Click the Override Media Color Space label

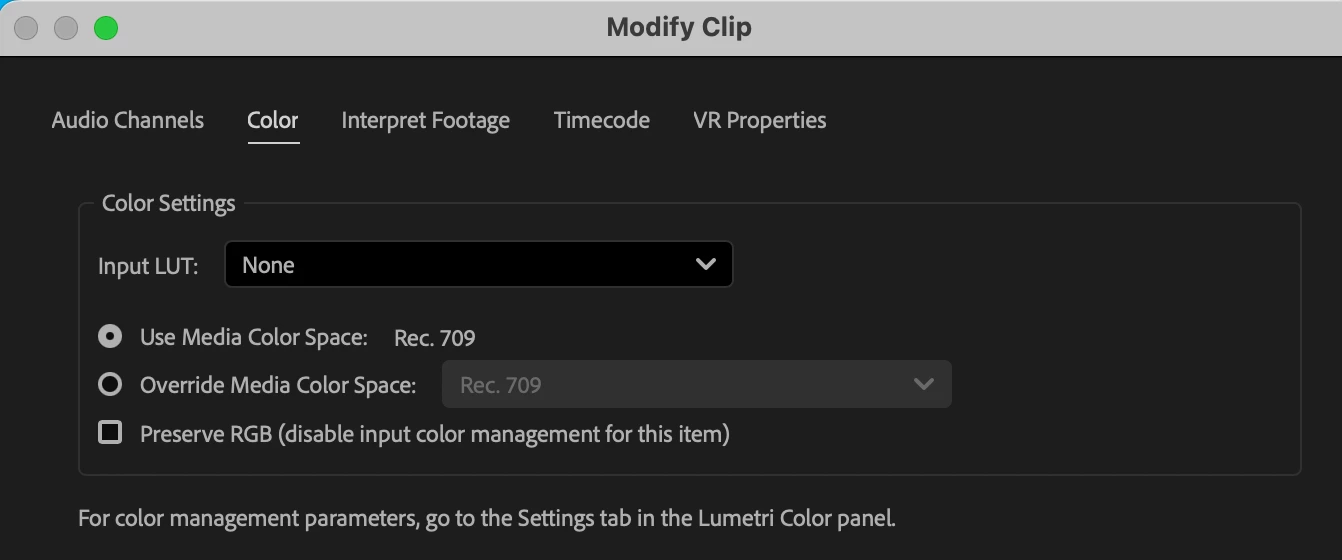click(278, 385)
